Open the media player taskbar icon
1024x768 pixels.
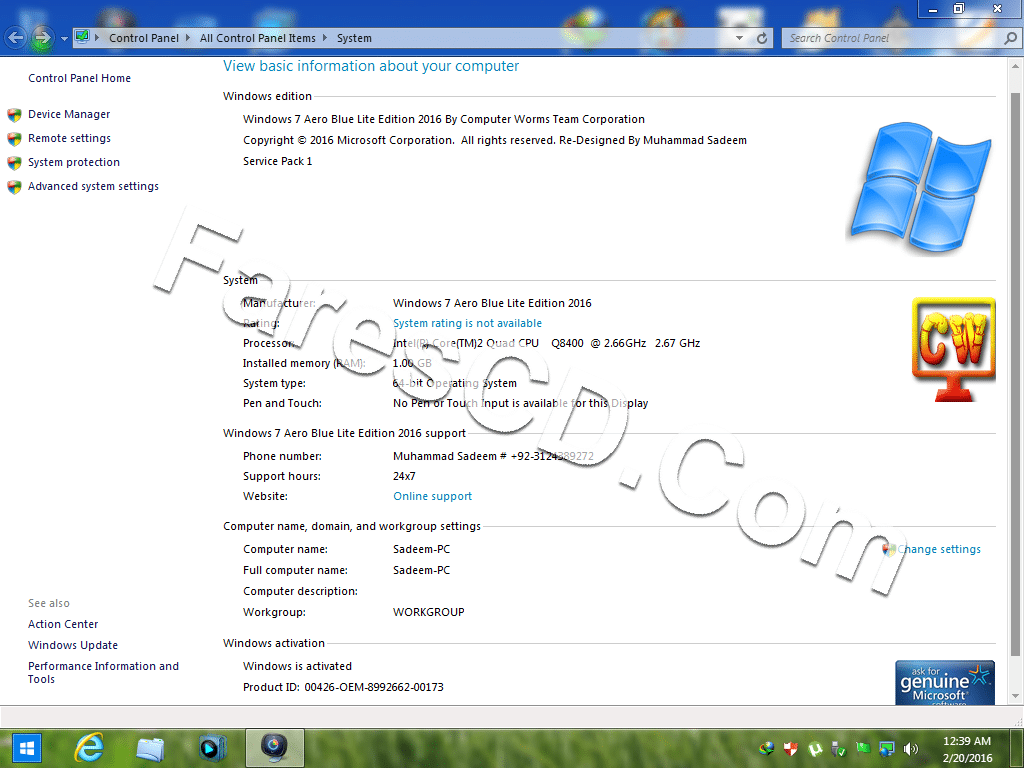211,748
